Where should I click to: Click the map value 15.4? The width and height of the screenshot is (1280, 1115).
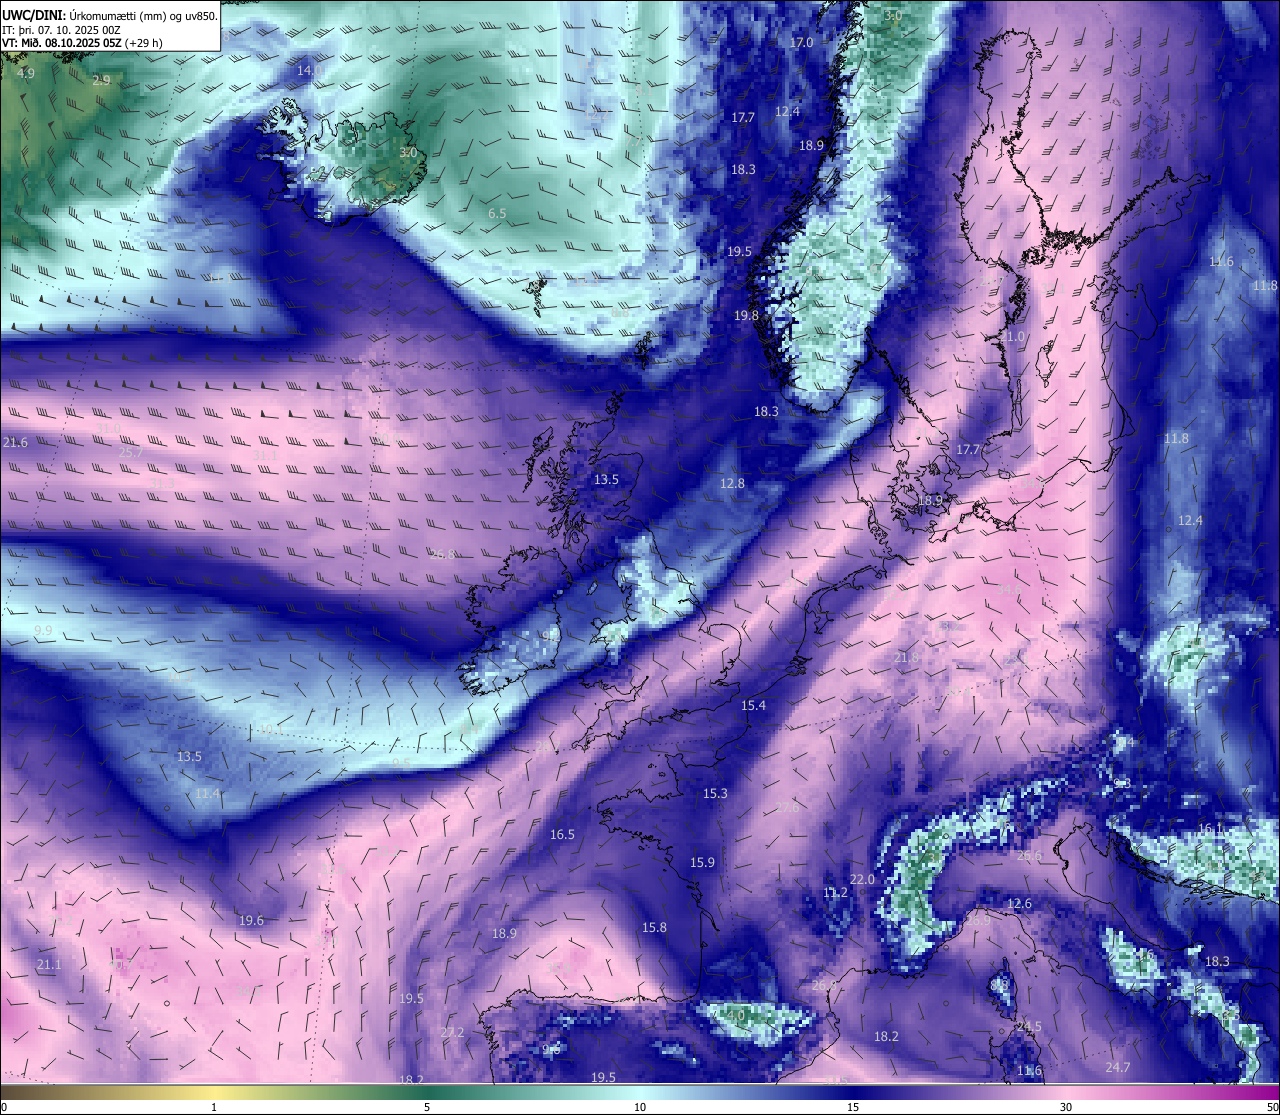click(753, 705)
